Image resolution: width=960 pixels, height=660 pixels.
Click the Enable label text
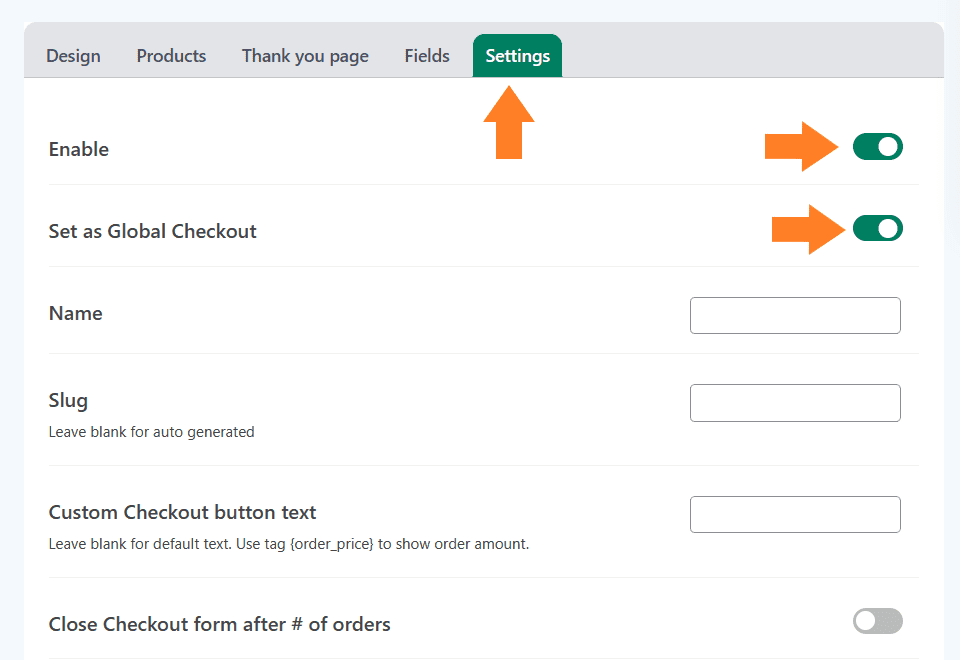(x=79, y=149)
